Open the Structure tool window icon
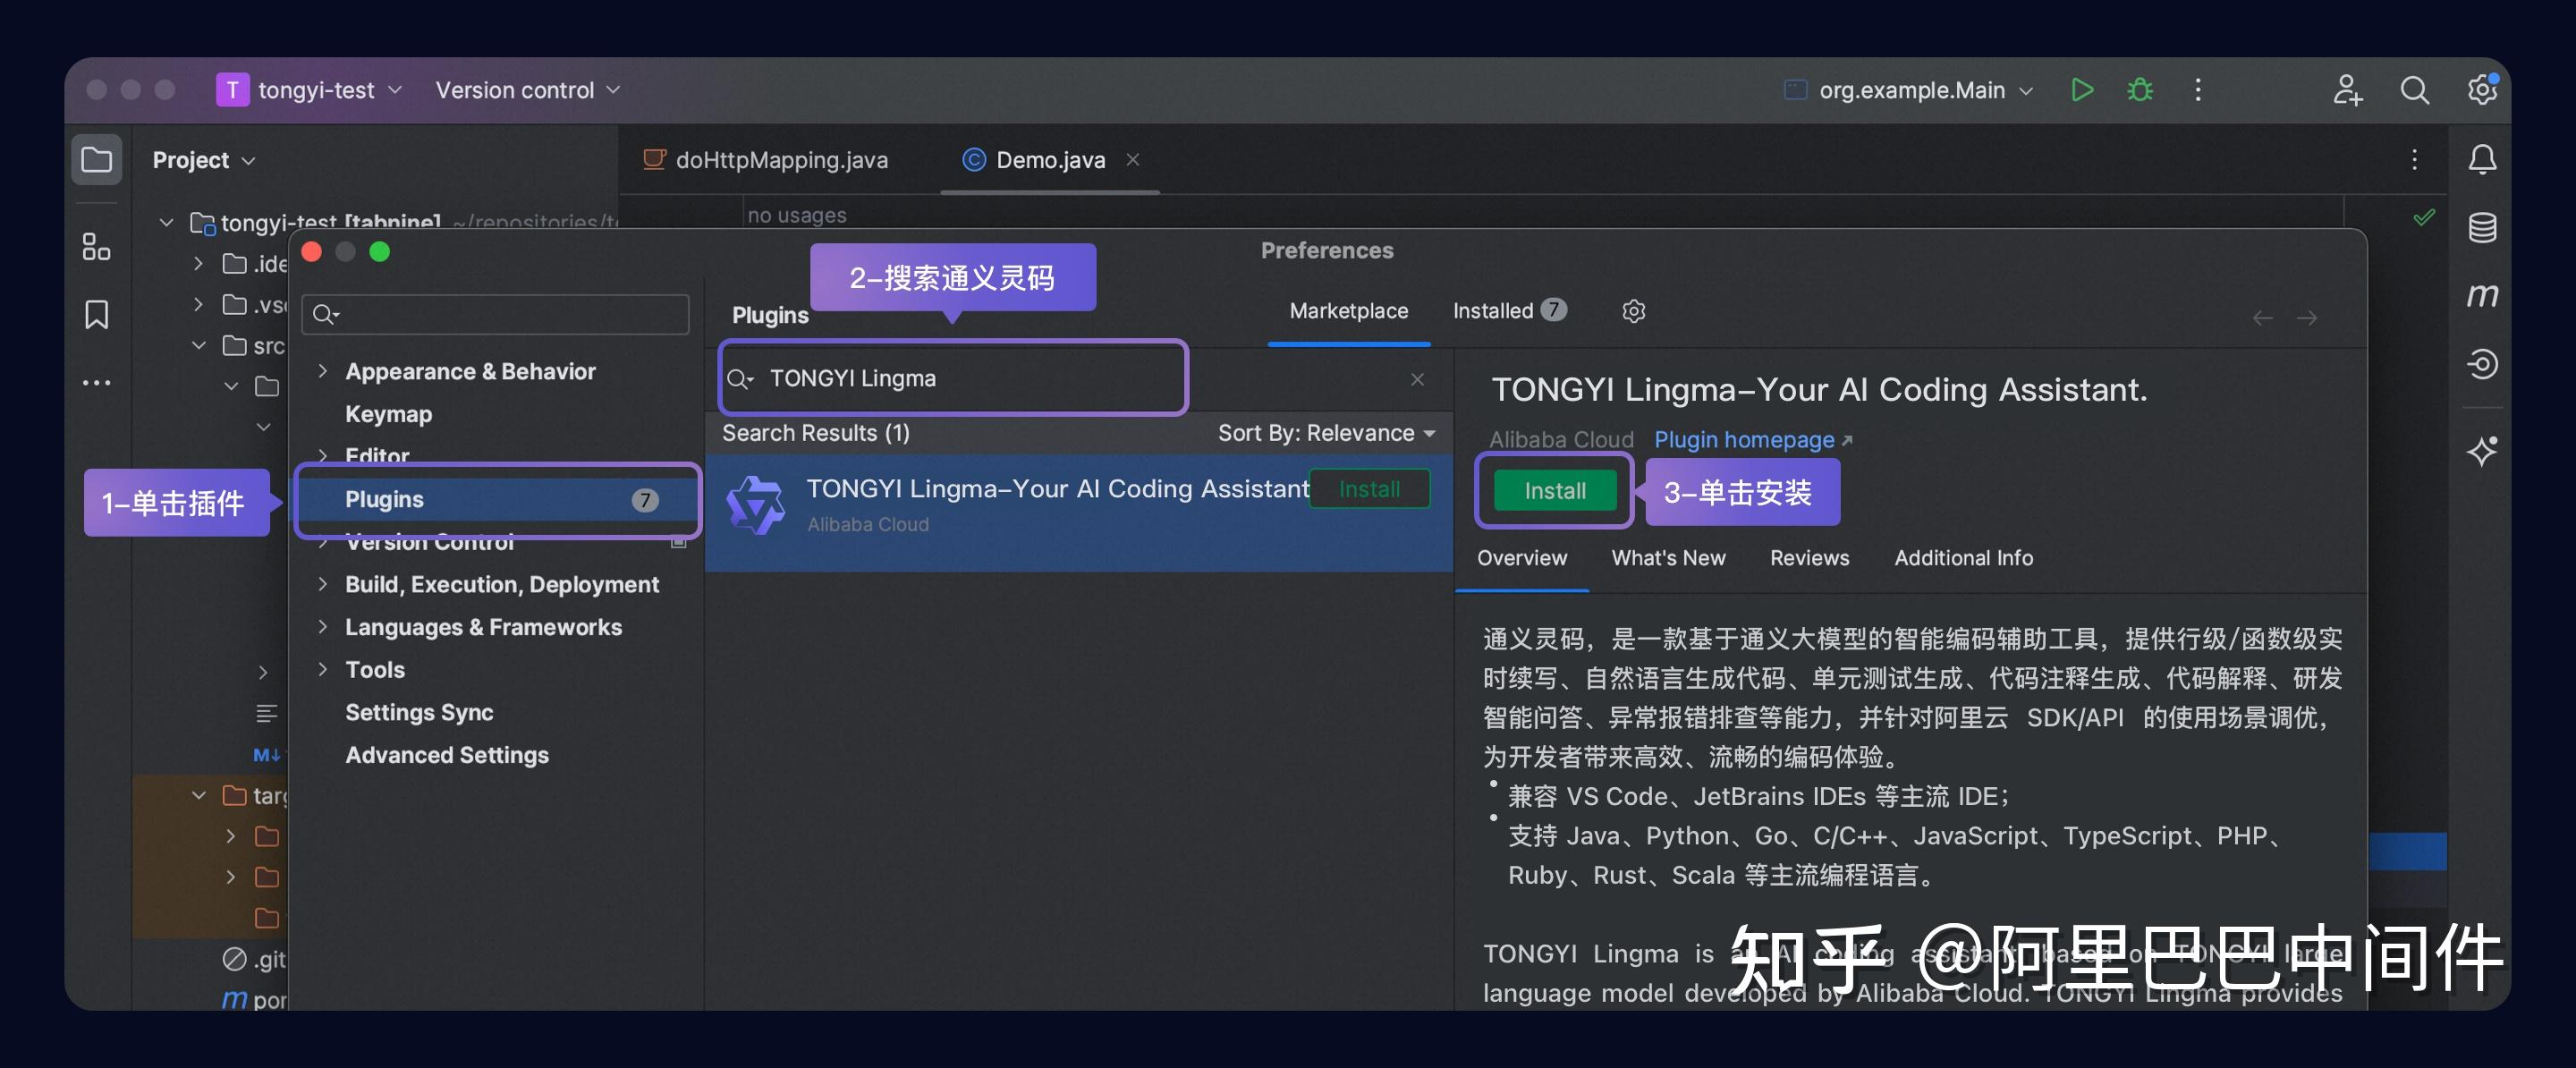 coord(96,247)
